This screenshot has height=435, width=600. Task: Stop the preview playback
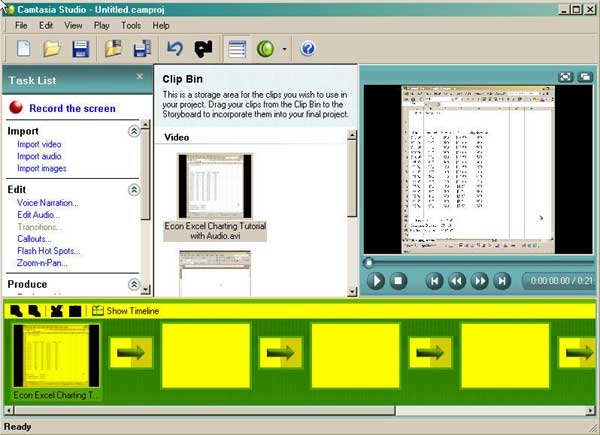[x=398, y=281]
